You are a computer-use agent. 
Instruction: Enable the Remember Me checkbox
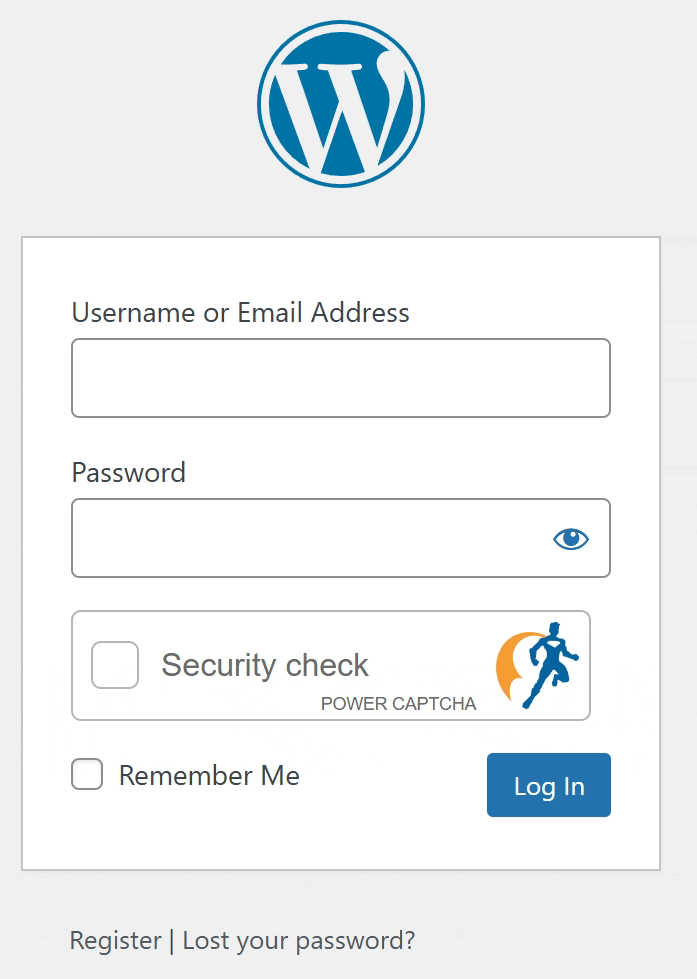(x=87, y=775)
